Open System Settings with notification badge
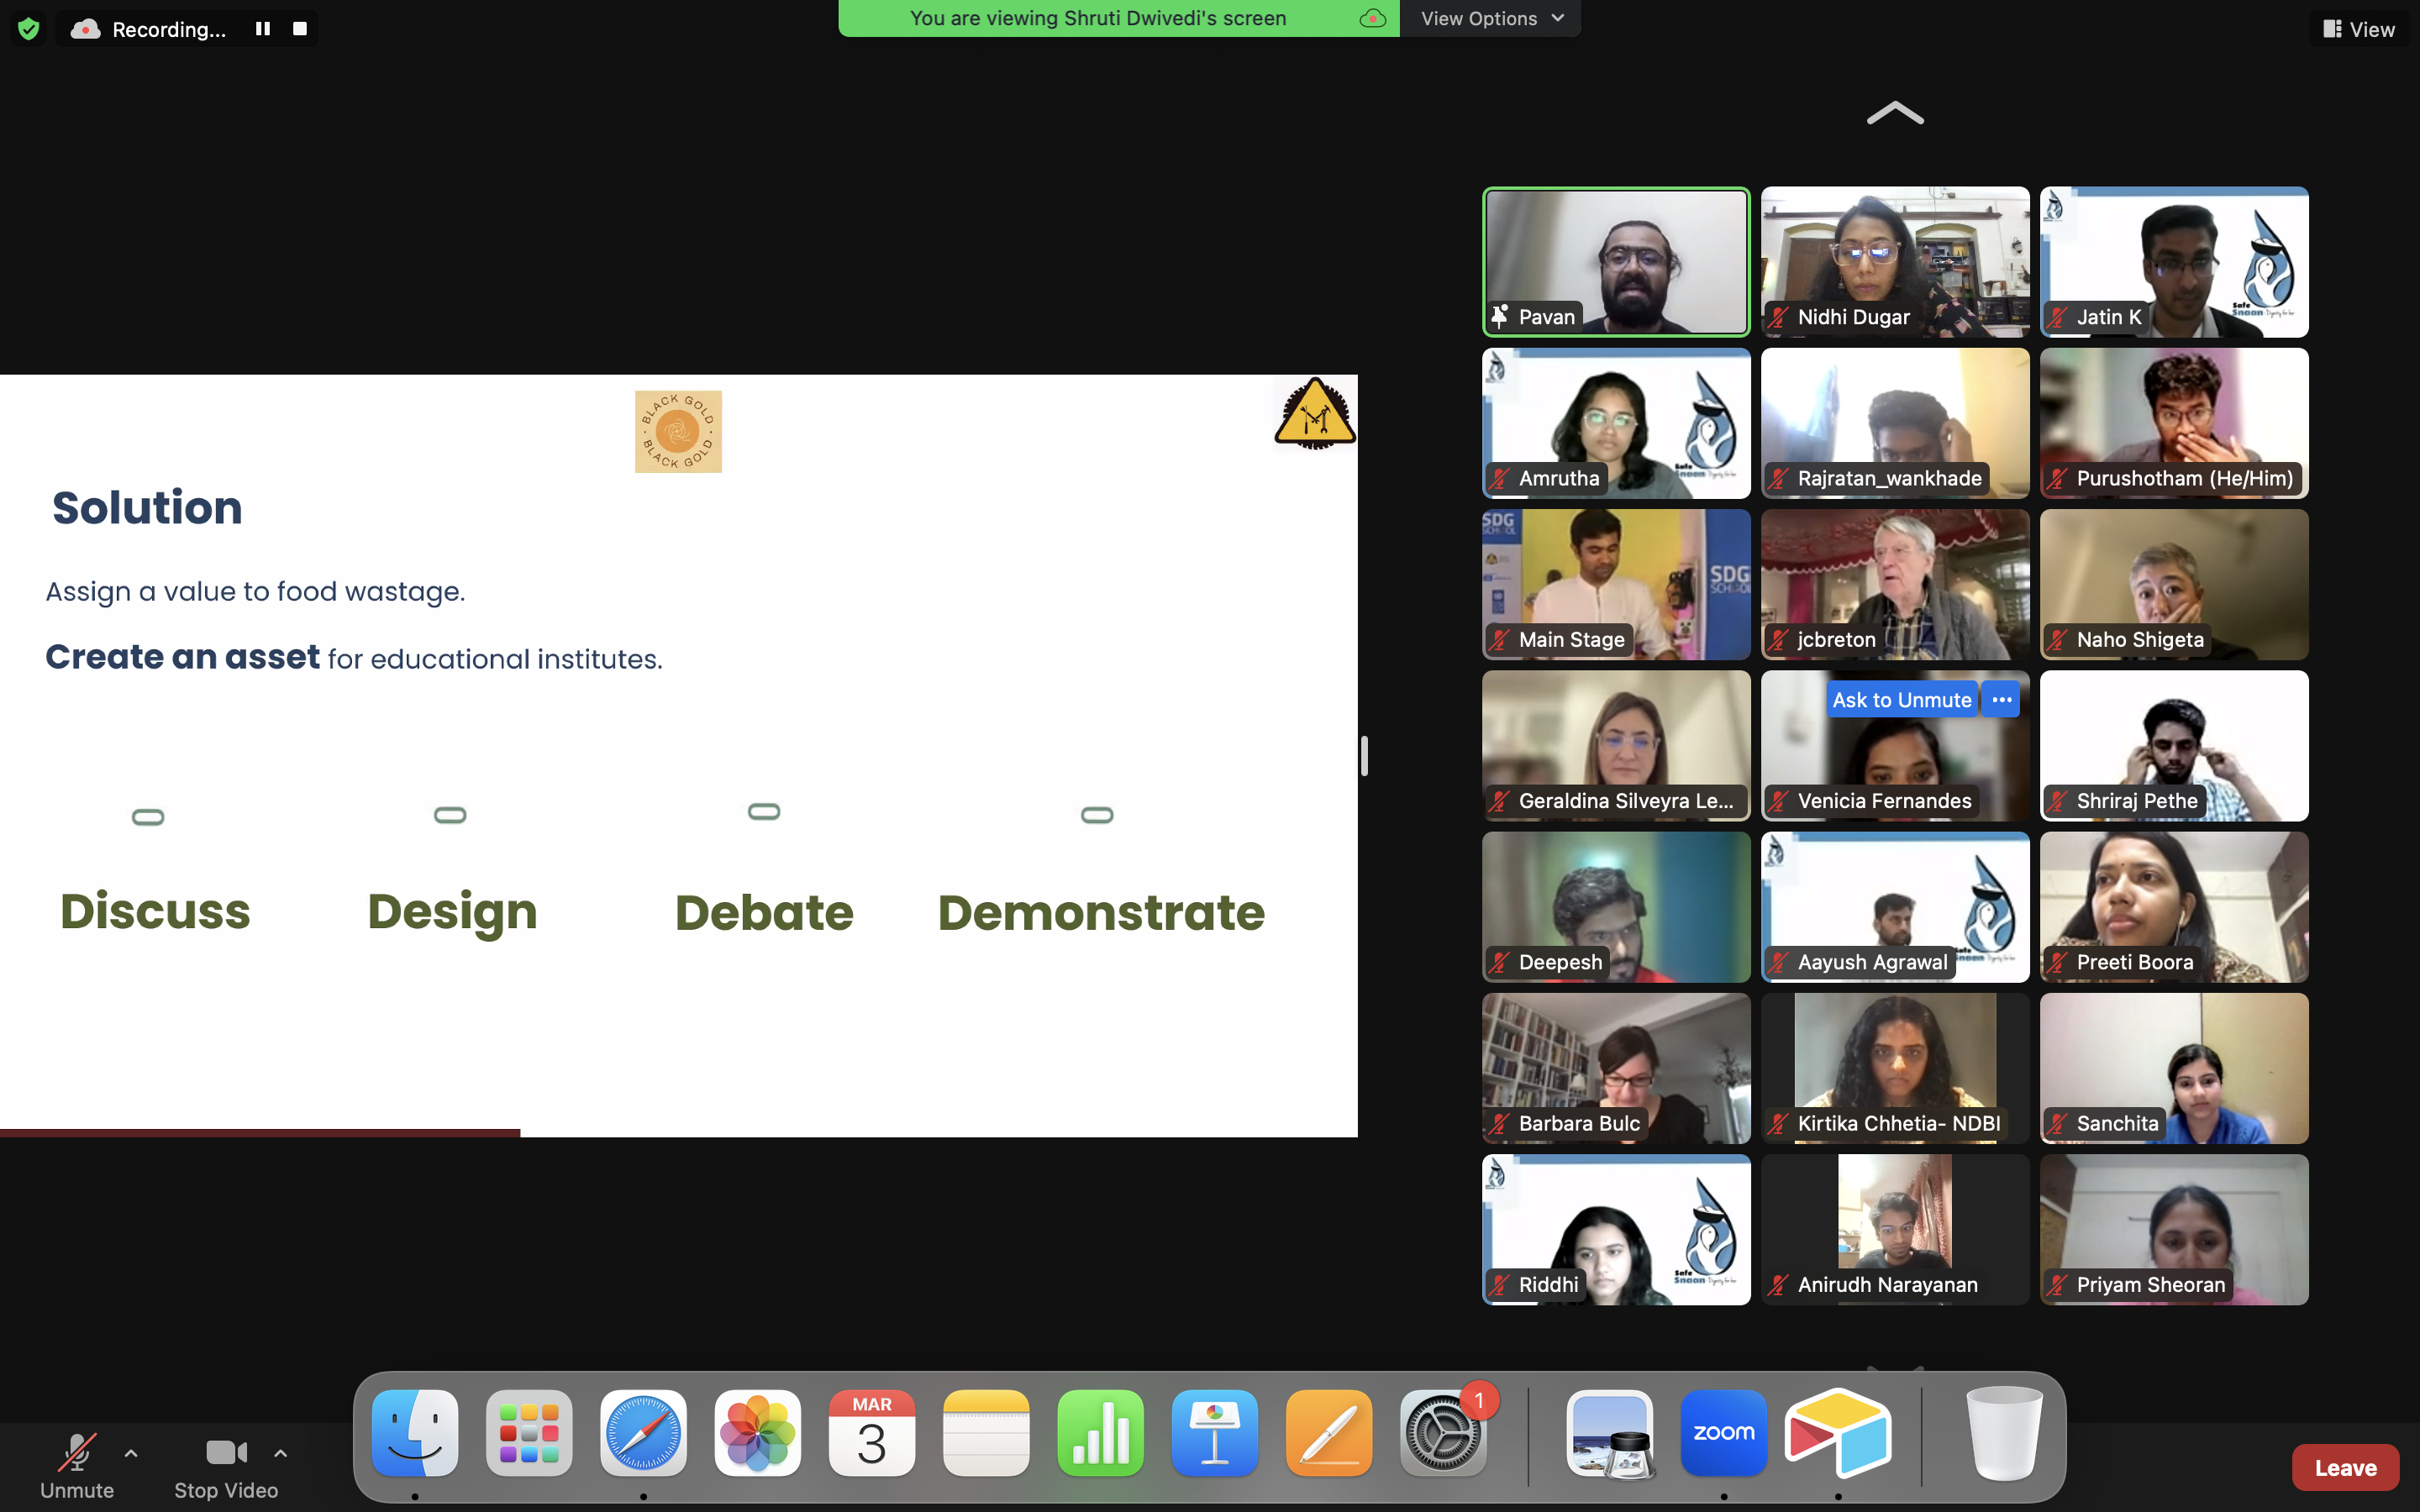The height and width of the screenshot is (1512, 2420). pos(1442,1433)
